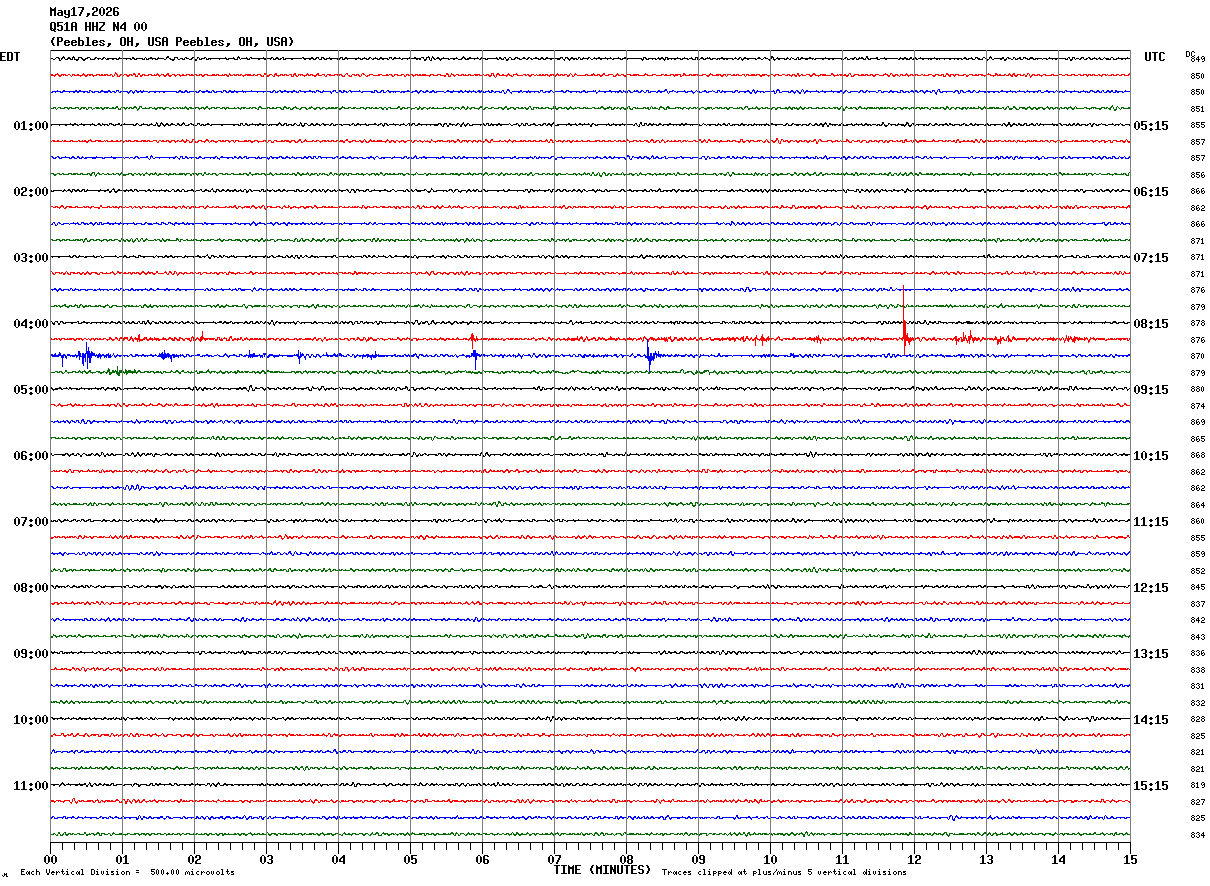The image size is (1210, 886).
Task: Click the EDT timezone header
Action: pyautogui.click(x=10, y=57)
